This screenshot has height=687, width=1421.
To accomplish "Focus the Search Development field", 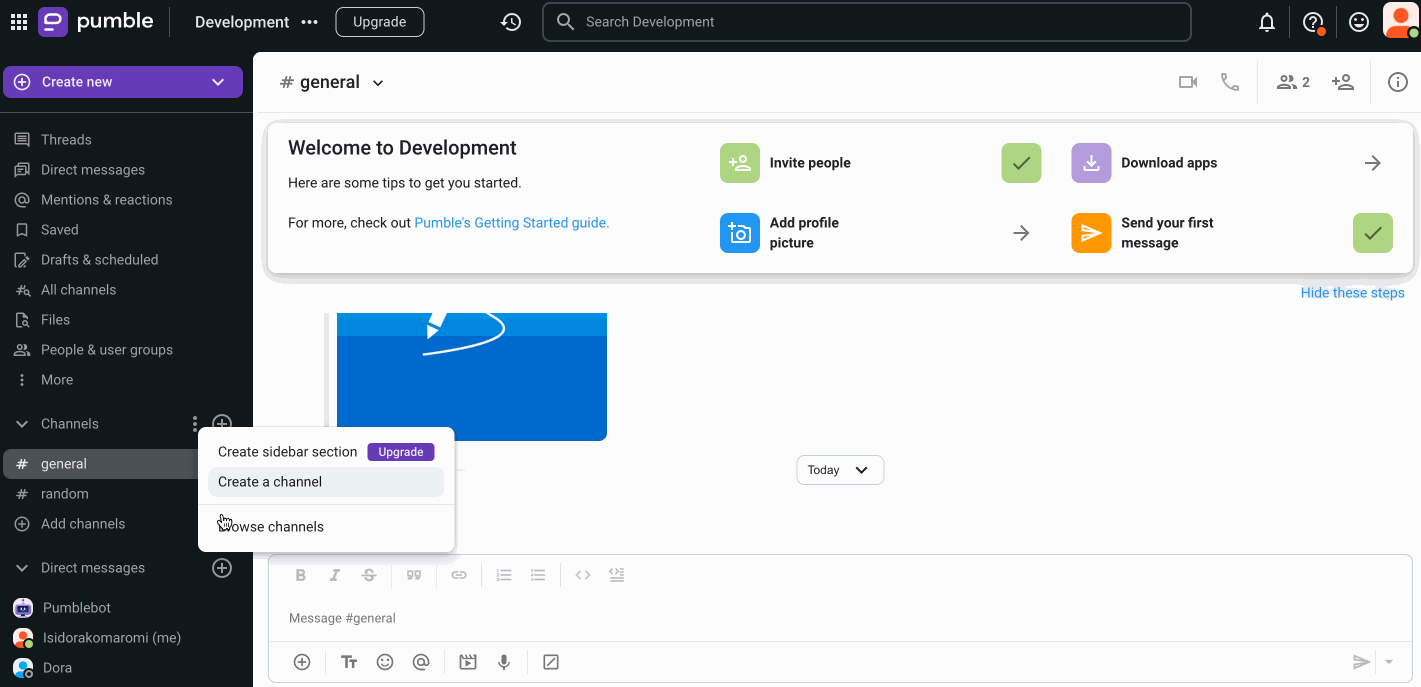I will pos(867,22).
